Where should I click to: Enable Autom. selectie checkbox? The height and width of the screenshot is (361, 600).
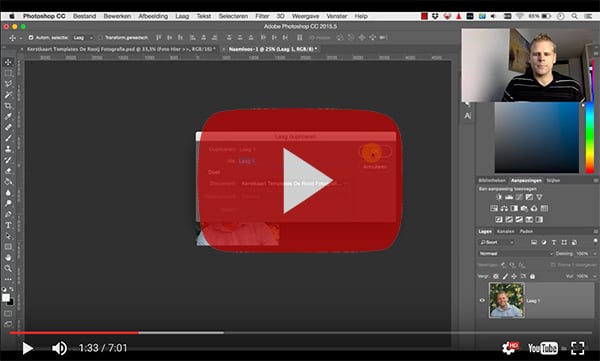coord(31,38)
